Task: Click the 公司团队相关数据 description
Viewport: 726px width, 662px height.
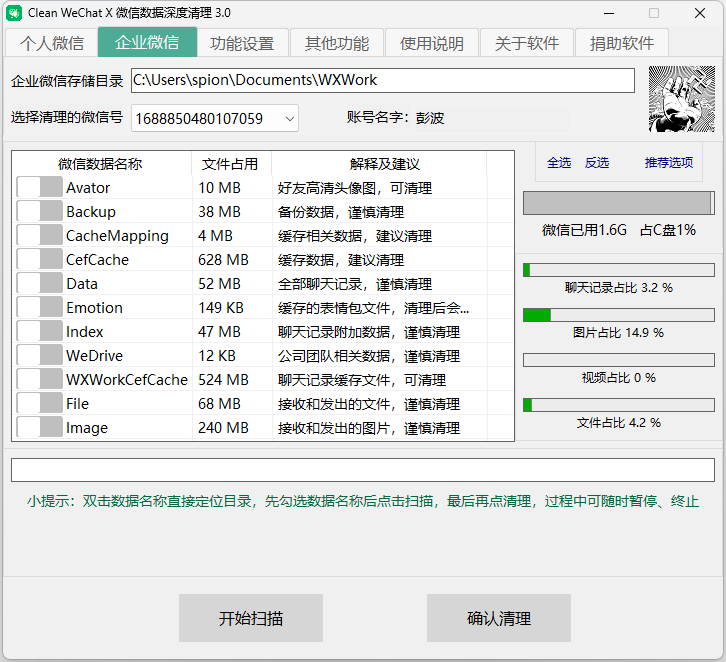Action: [369, 356]
